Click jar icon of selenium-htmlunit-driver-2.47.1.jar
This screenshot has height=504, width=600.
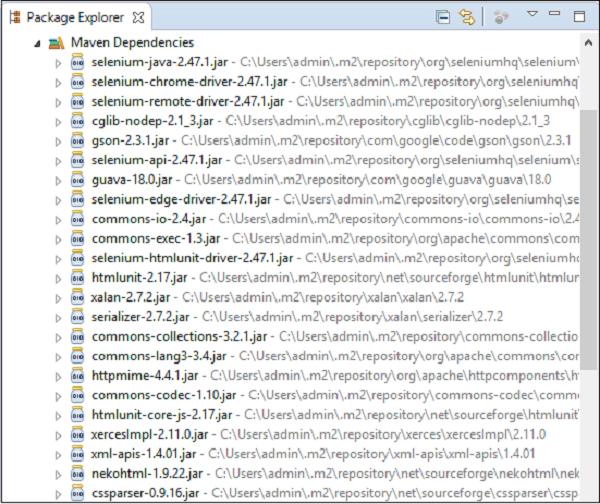[x=78, y=258]
